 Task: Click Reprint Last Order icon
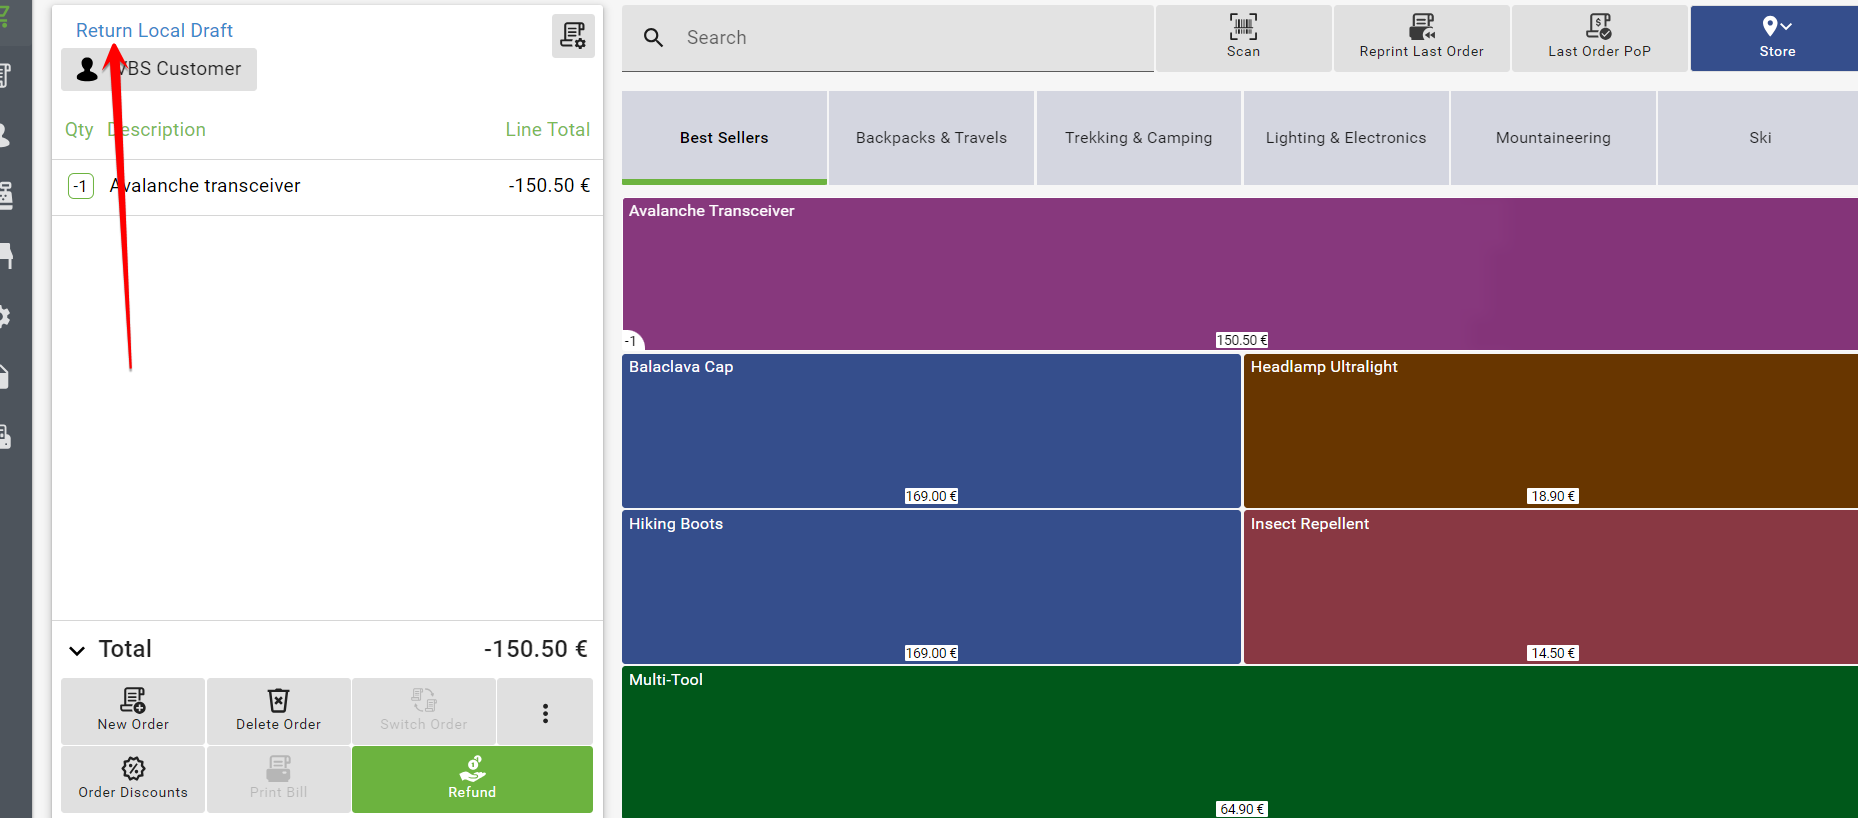point(1421,27)
